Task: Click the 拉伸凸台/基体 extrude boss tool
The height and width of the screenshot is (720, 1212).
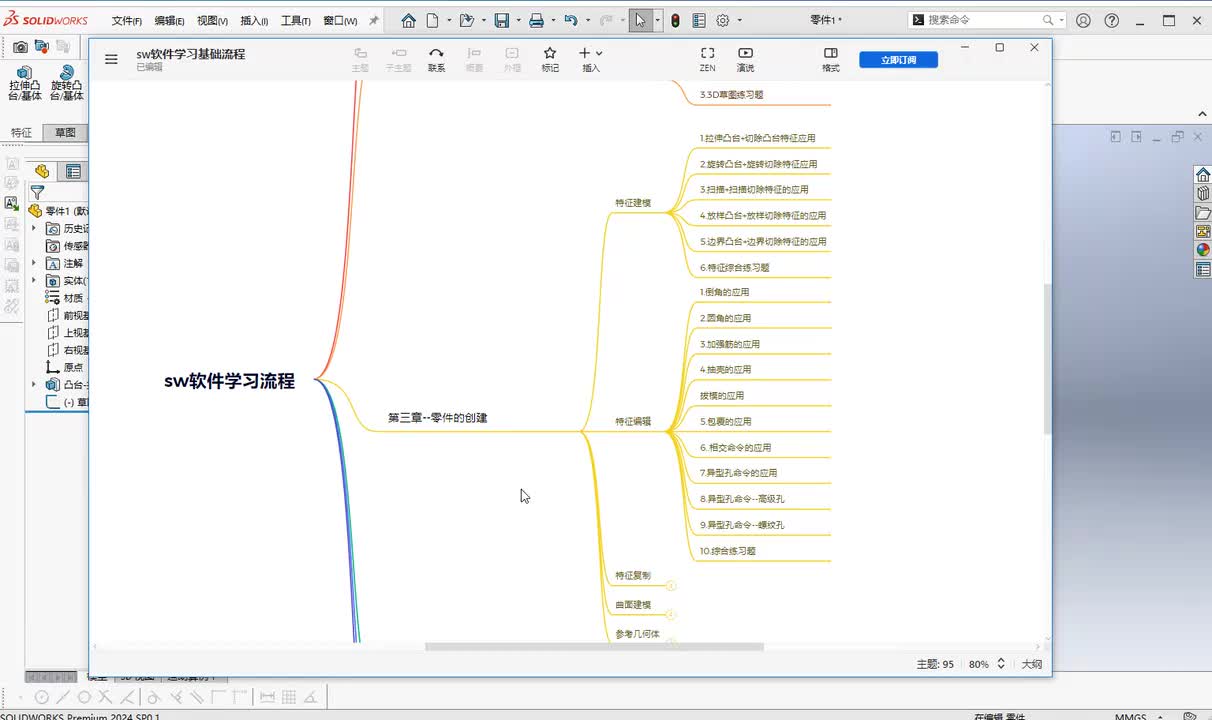Action: coord(25,83)
